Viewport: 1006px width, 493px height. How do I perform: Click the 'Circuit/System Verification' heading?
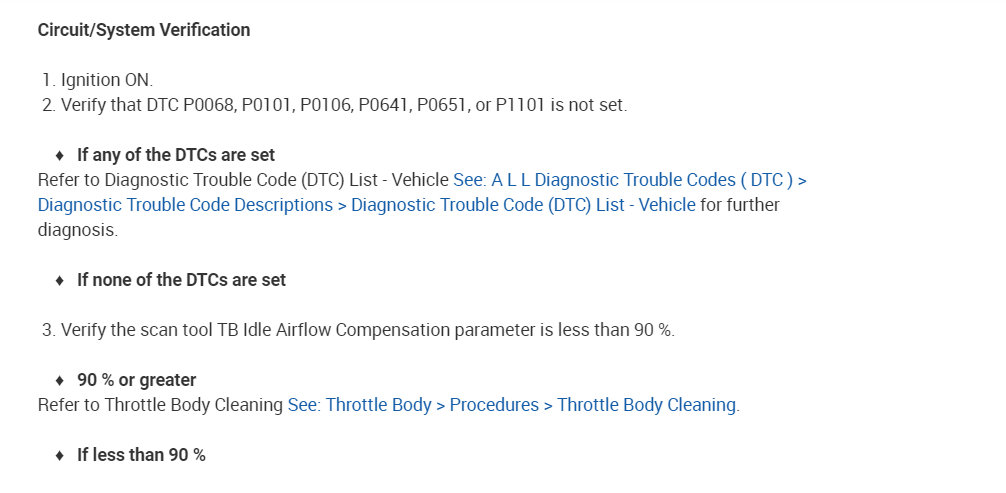tap(144, 30)
